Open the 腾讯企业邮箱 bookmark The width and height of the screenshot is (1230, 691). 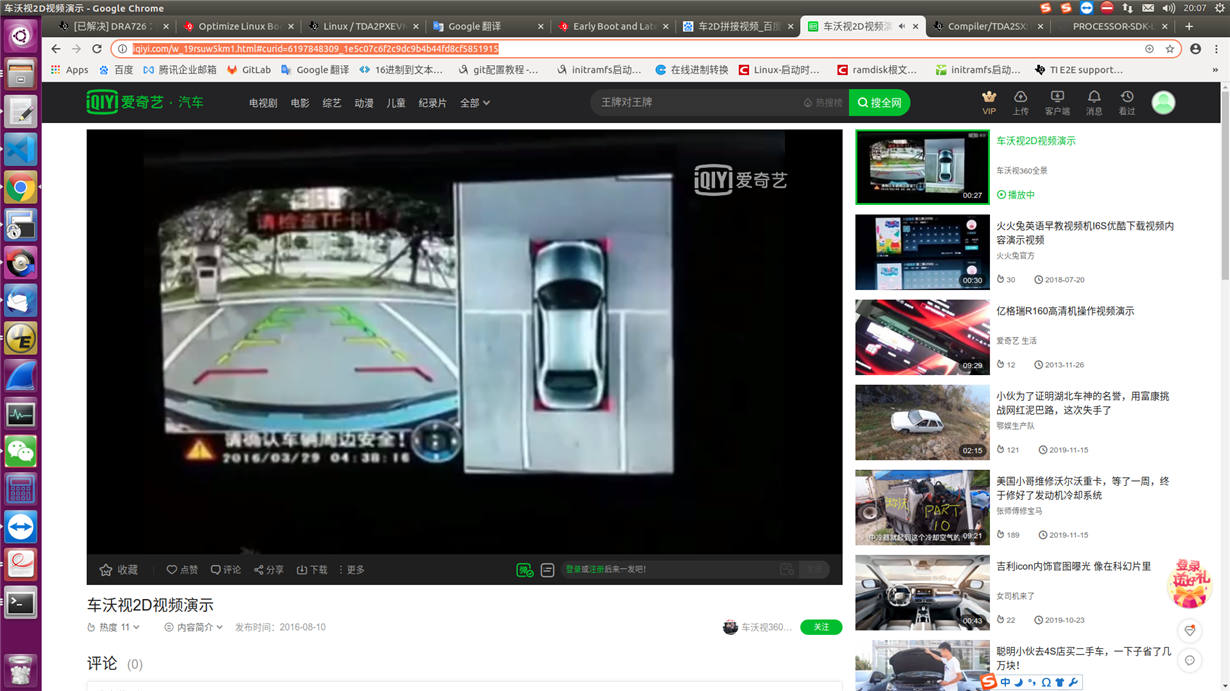click(179, 70)
